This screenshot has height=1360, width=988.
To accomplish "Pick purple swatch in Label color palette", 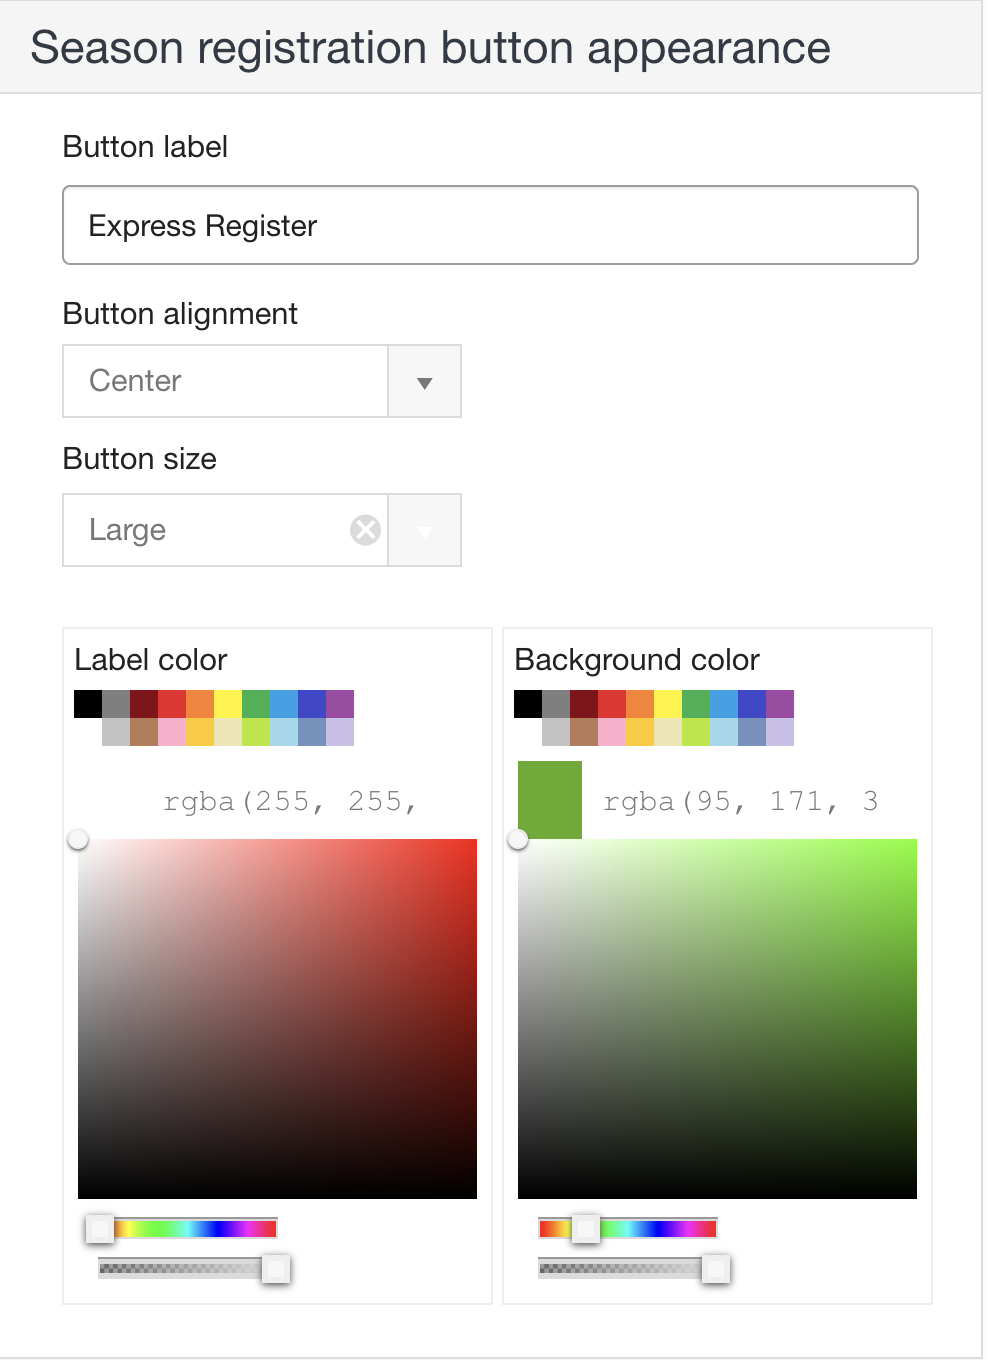I will click(340, 704).
